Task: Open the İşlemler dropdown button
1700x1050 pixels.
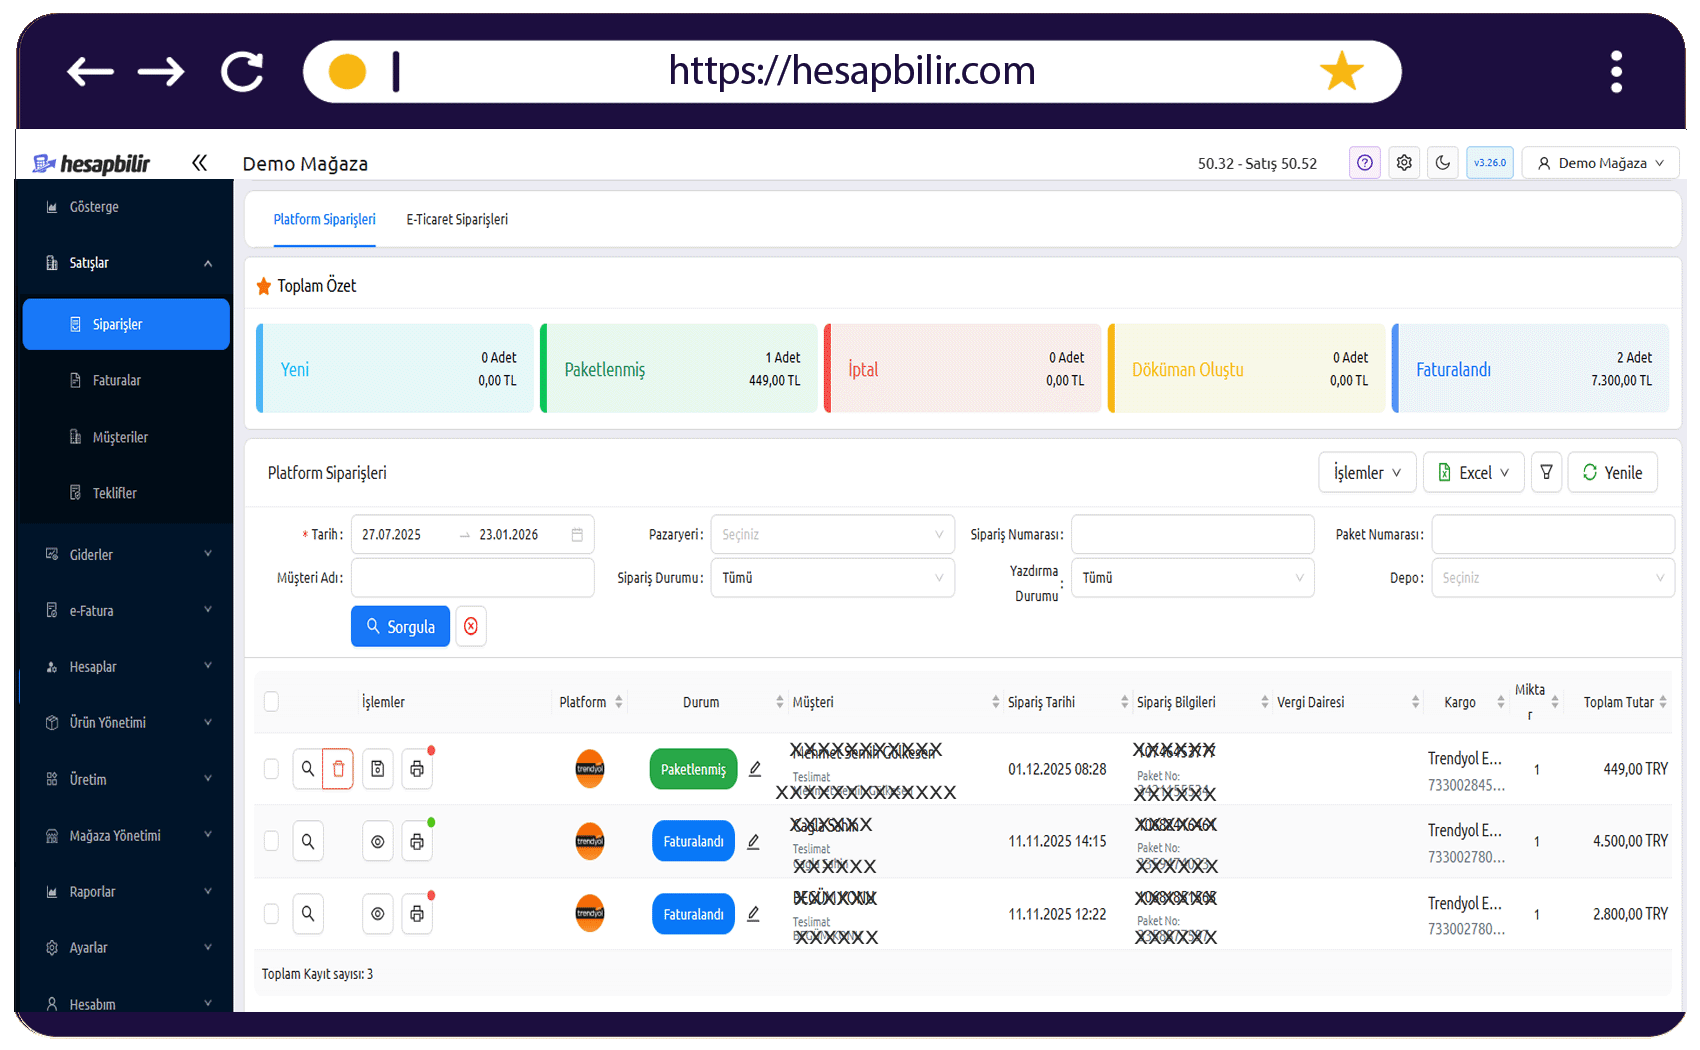Action: 1367,472
